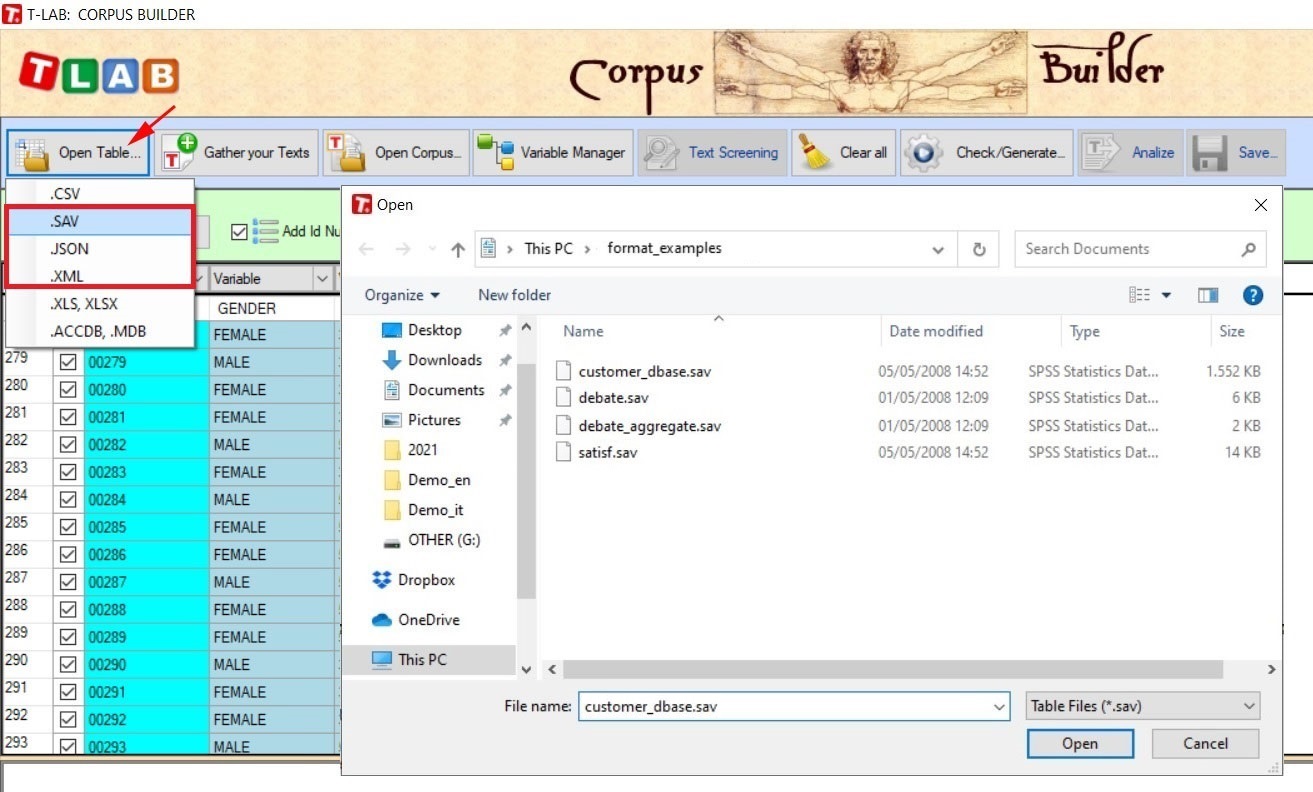The image size is (1313, 792).
Task: Choose .XML from Open Table menu
Action: point(100,276)
